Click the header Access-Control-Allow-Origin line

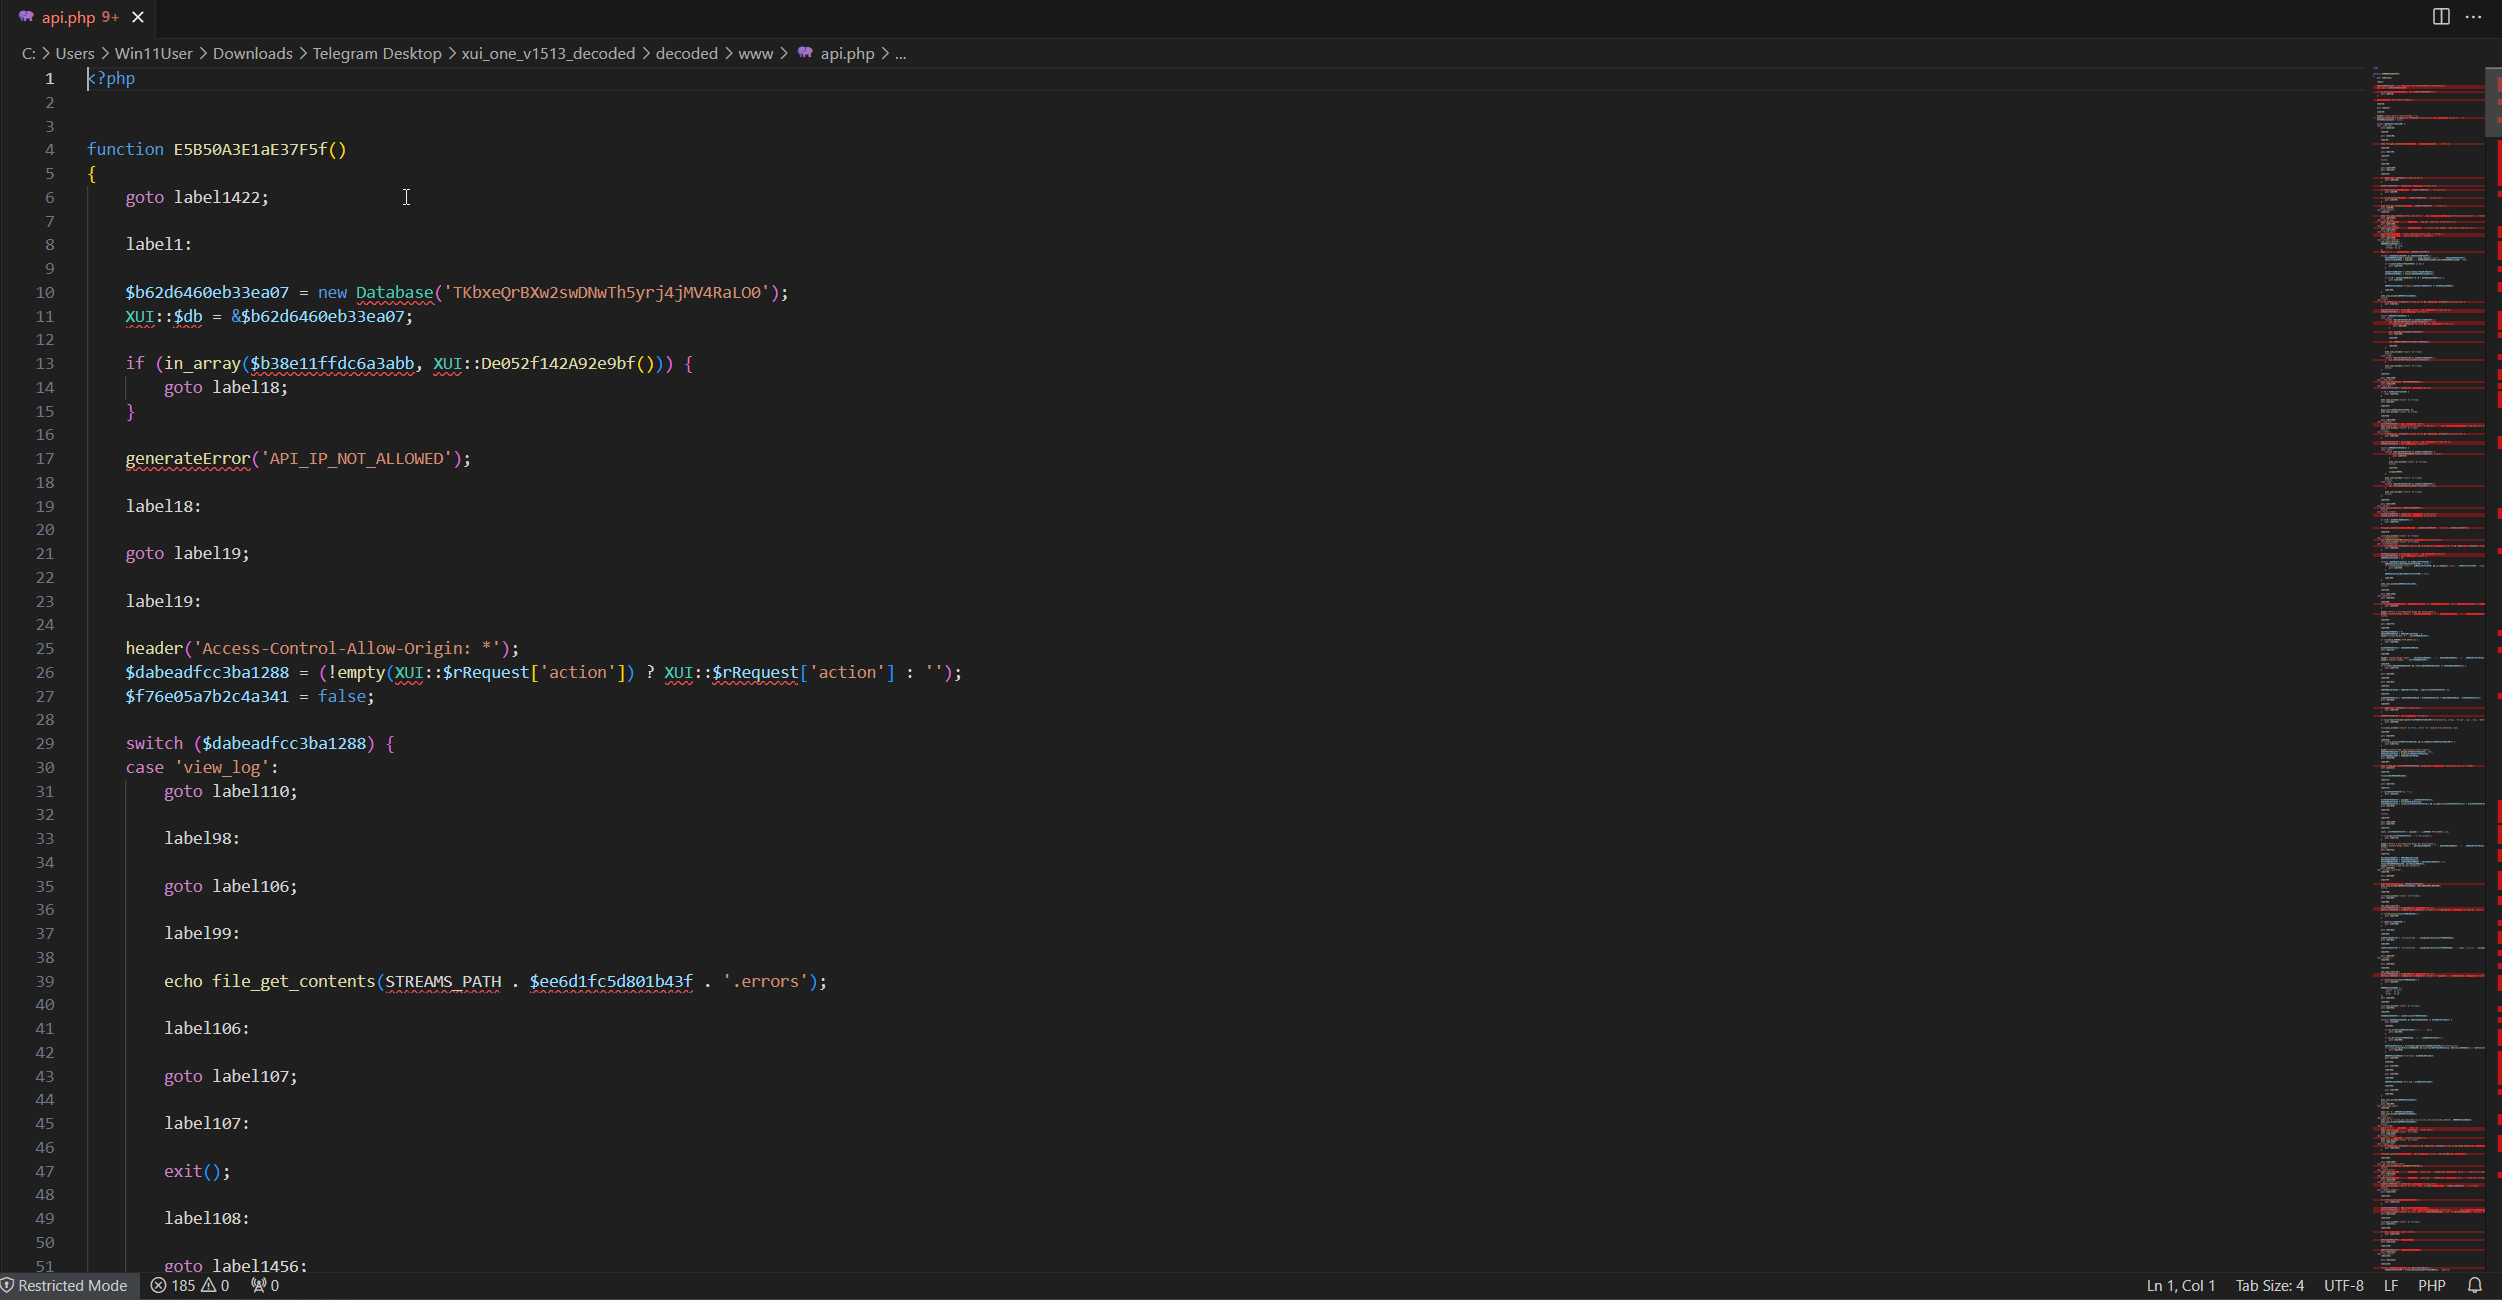click(x=322, y=648)
